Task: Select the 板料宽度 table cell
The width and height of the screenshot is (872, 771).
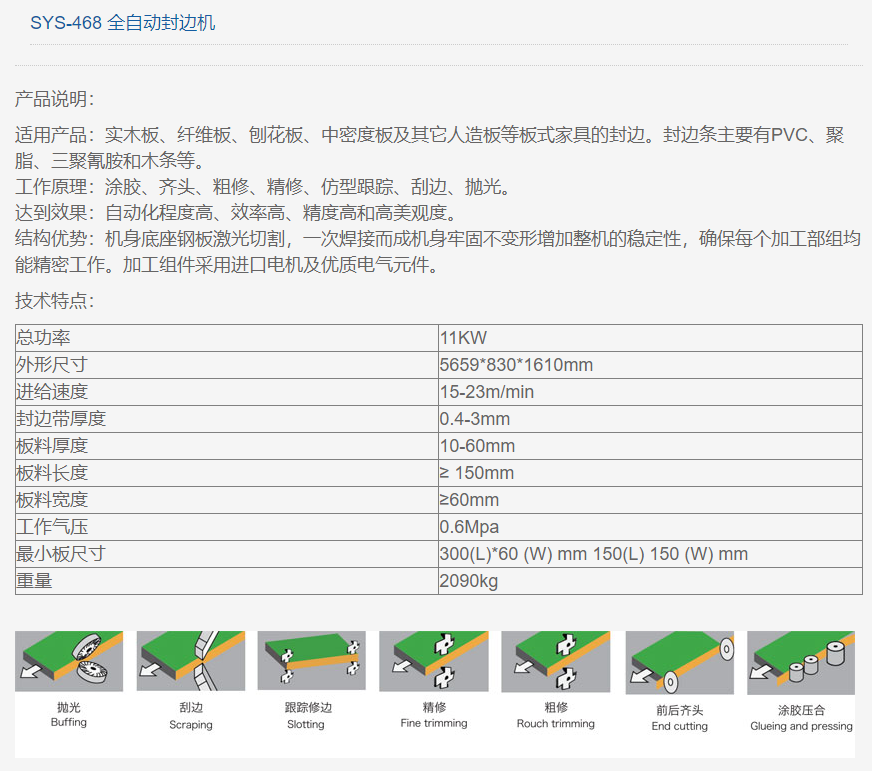Action: click(227, 500)
